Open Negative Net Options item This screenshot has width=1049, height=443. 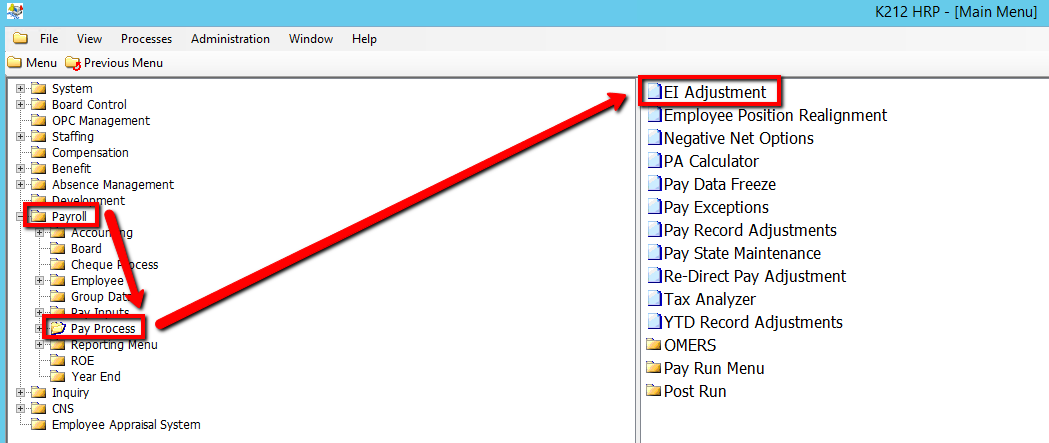[738, 138]
